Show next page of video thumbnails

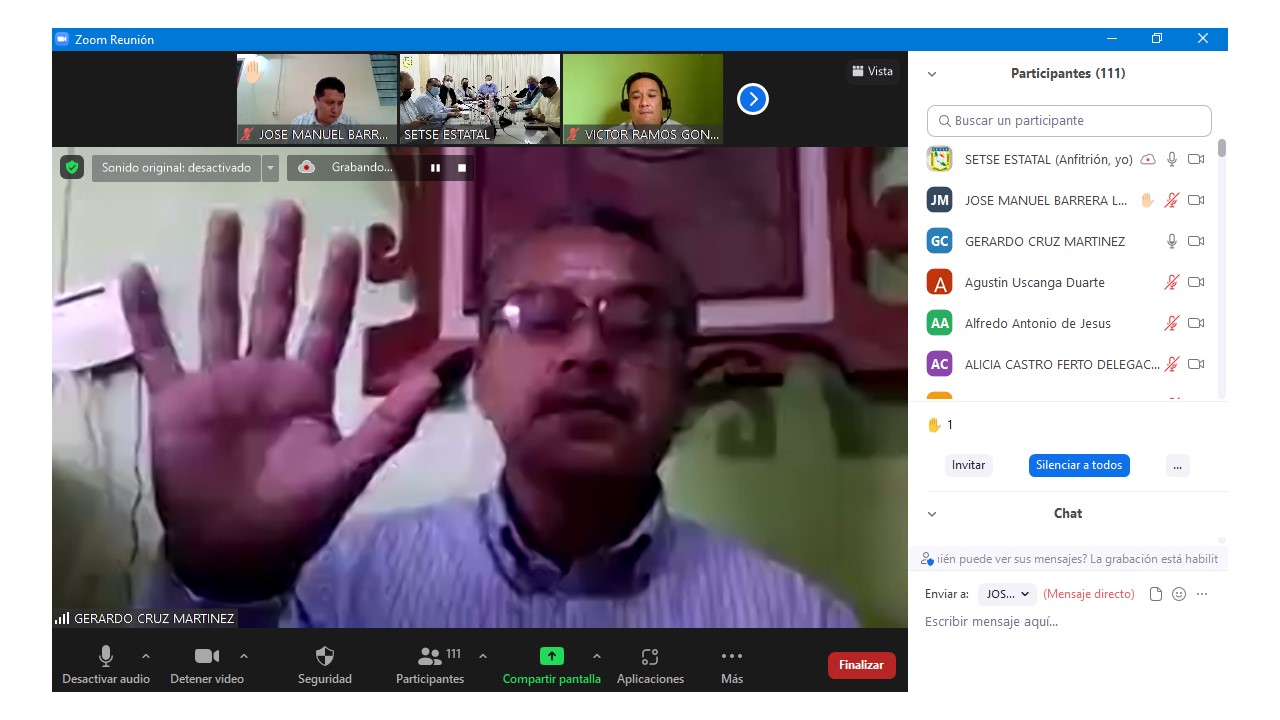[x=753, y=99]
